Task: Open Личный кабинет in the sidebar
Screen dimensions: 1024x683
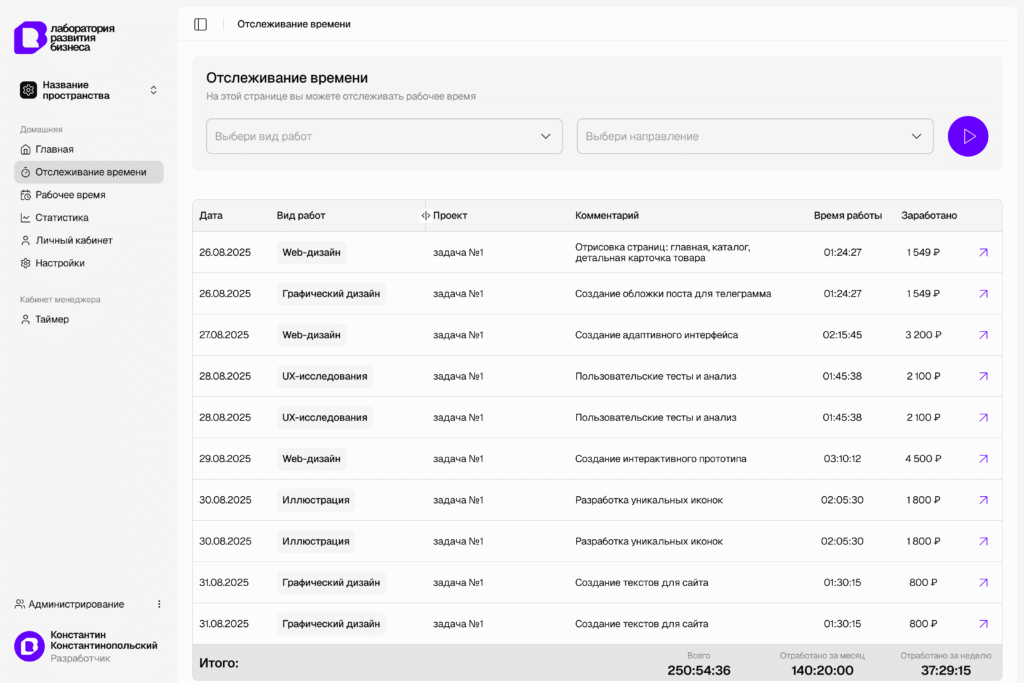Action: click(73, 241)
